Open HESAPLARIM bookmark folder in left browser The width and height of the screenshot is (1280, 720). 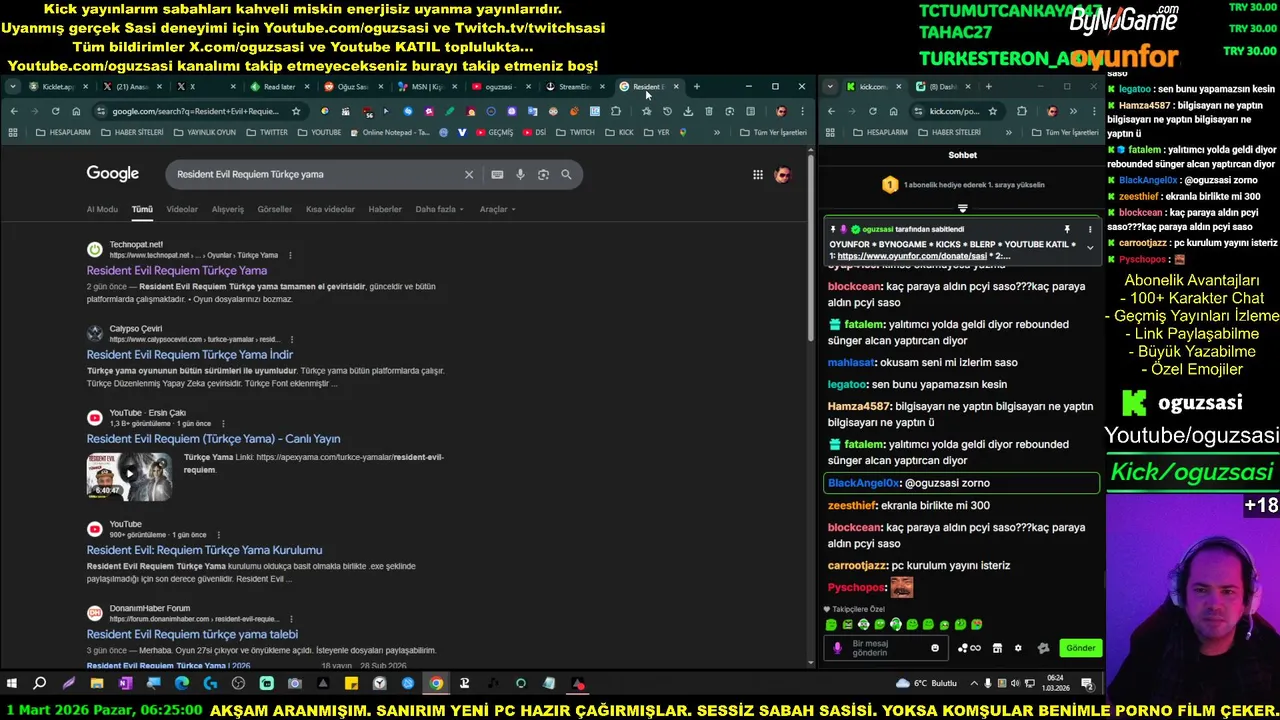pos(64,132)
